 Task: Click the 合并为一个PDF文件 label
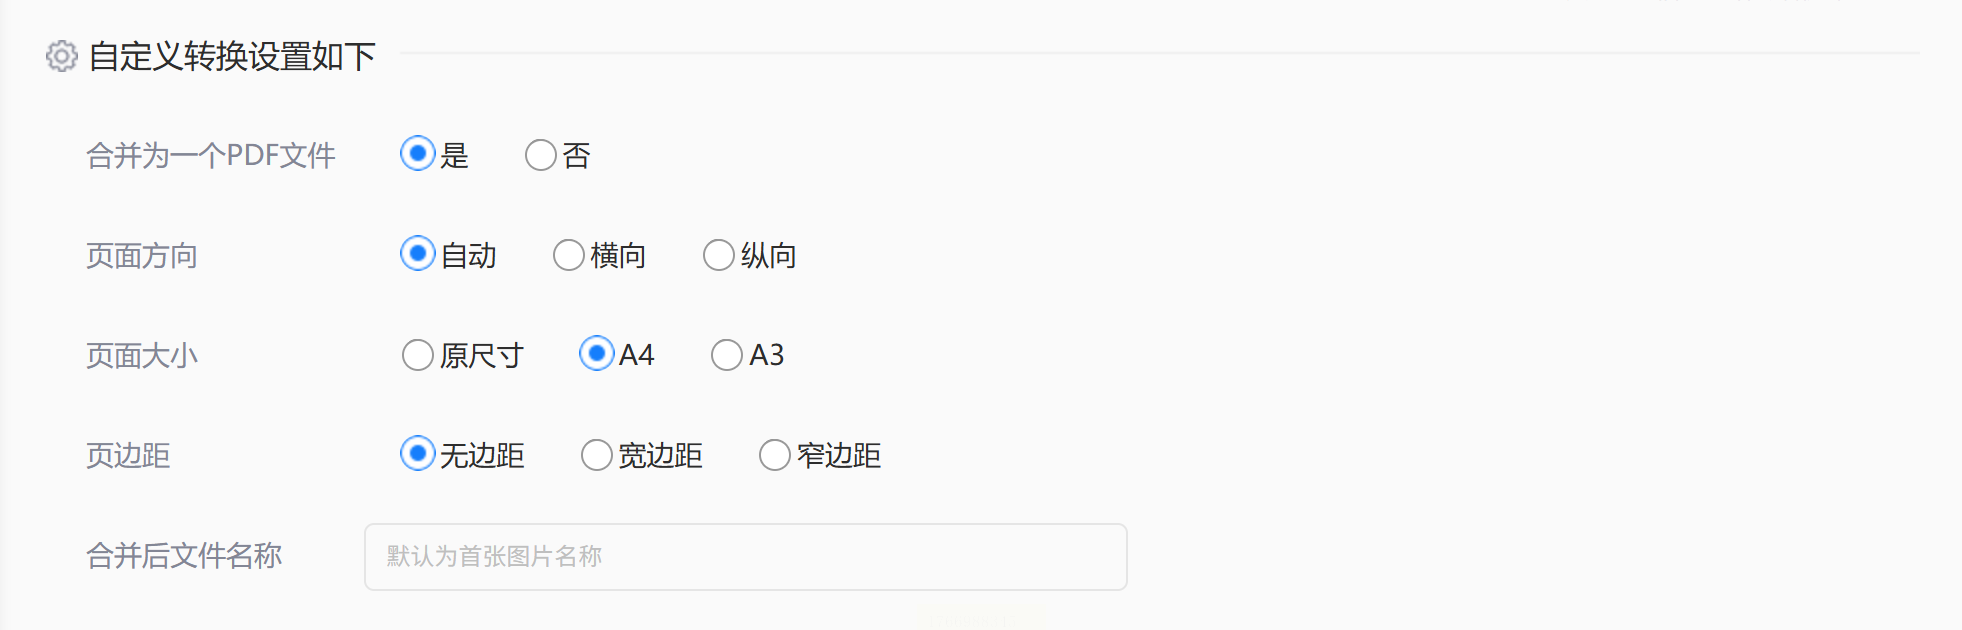pos(211,156)
